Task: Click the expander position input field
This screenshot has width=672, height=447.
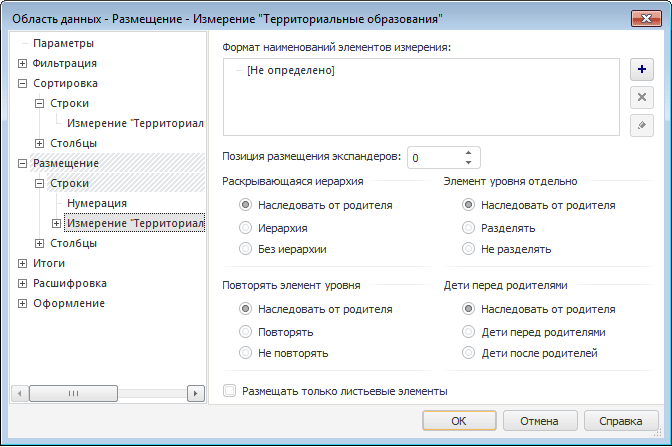Action: pos(434,158)
